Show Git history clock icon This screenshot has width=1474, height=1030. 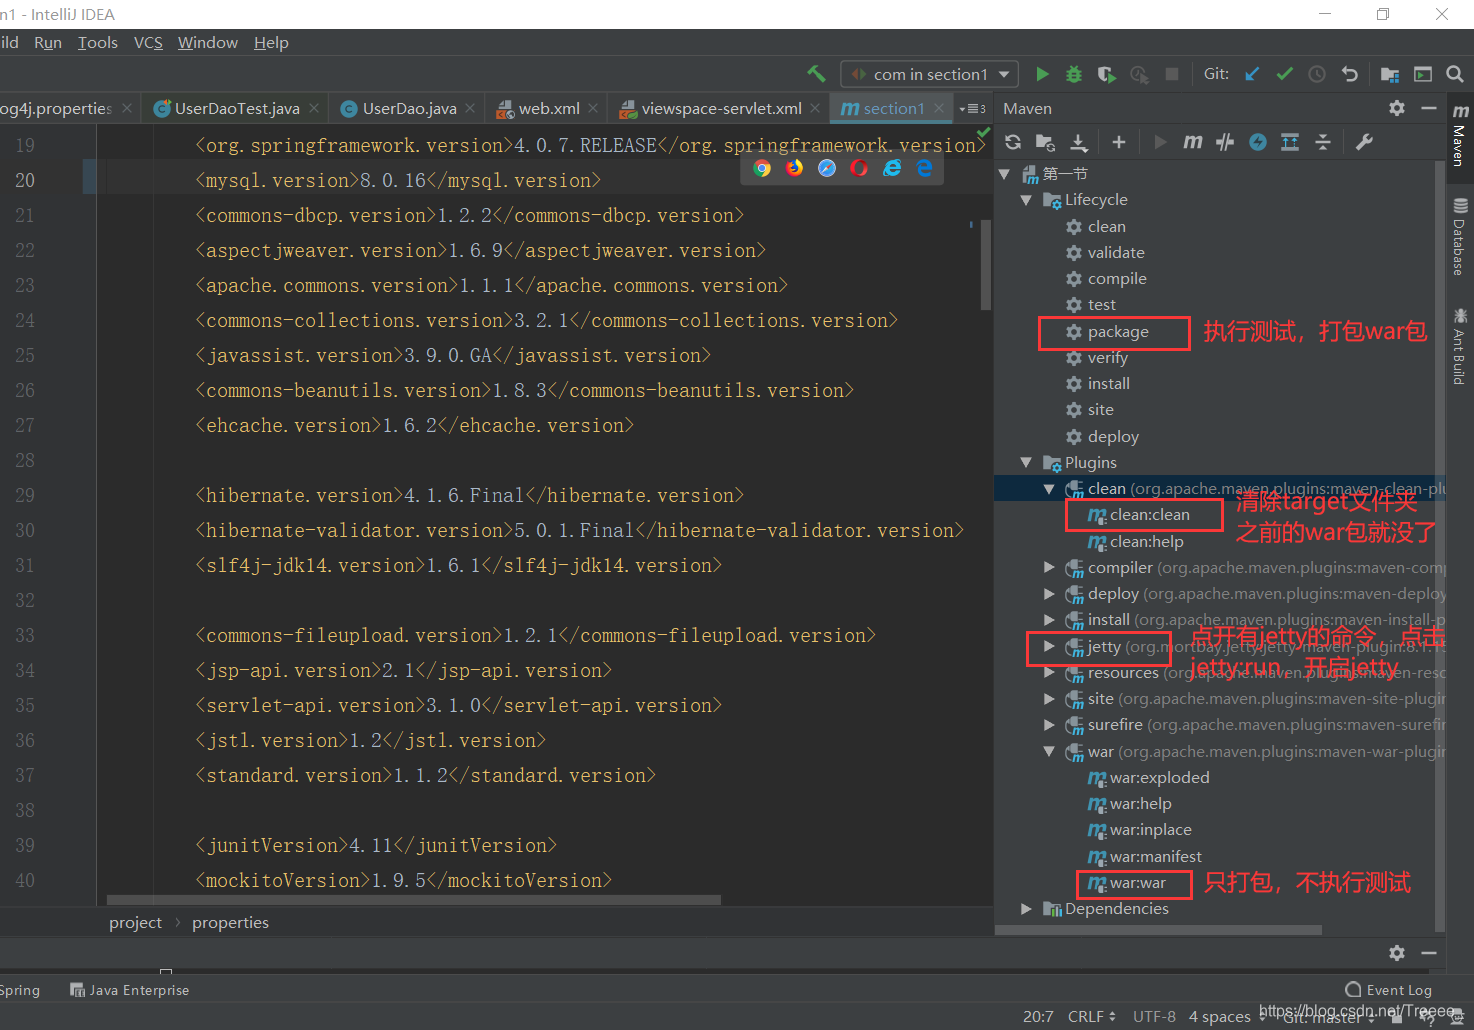click(x=1317, y=74)
